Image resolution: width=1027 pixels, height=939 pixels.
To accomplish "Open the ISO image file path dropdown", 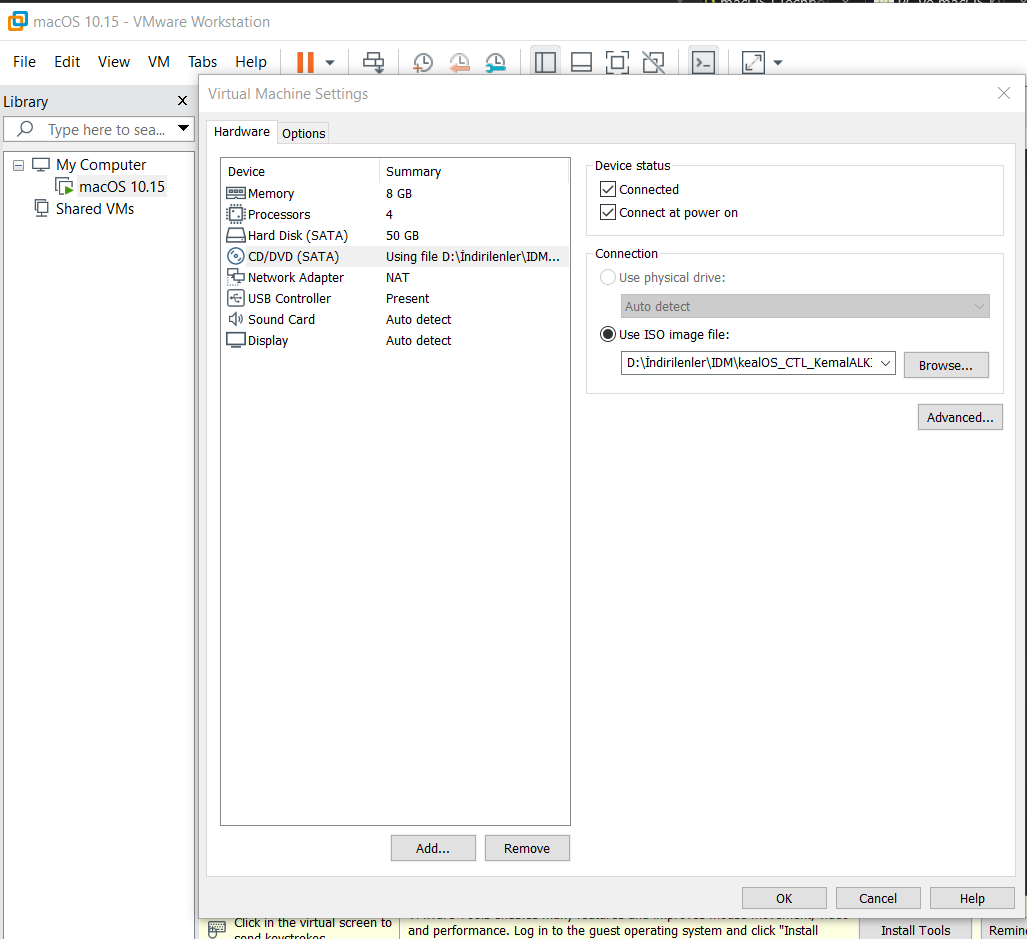I will tap(885, 363).
